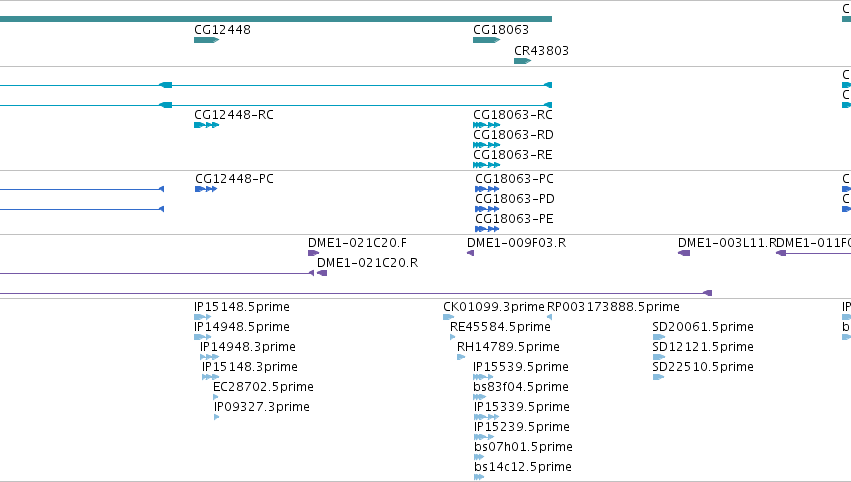Select the long teal gene span bar
This screenshot has height=482, width=851.
(x=276, y=19)
